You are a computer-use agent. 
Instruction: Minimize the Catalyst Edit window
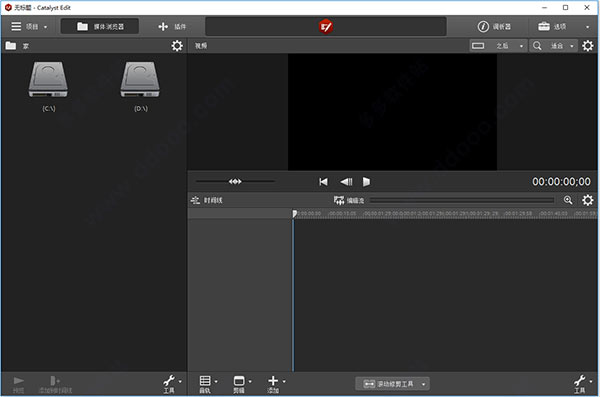click(x=545, y=8)
